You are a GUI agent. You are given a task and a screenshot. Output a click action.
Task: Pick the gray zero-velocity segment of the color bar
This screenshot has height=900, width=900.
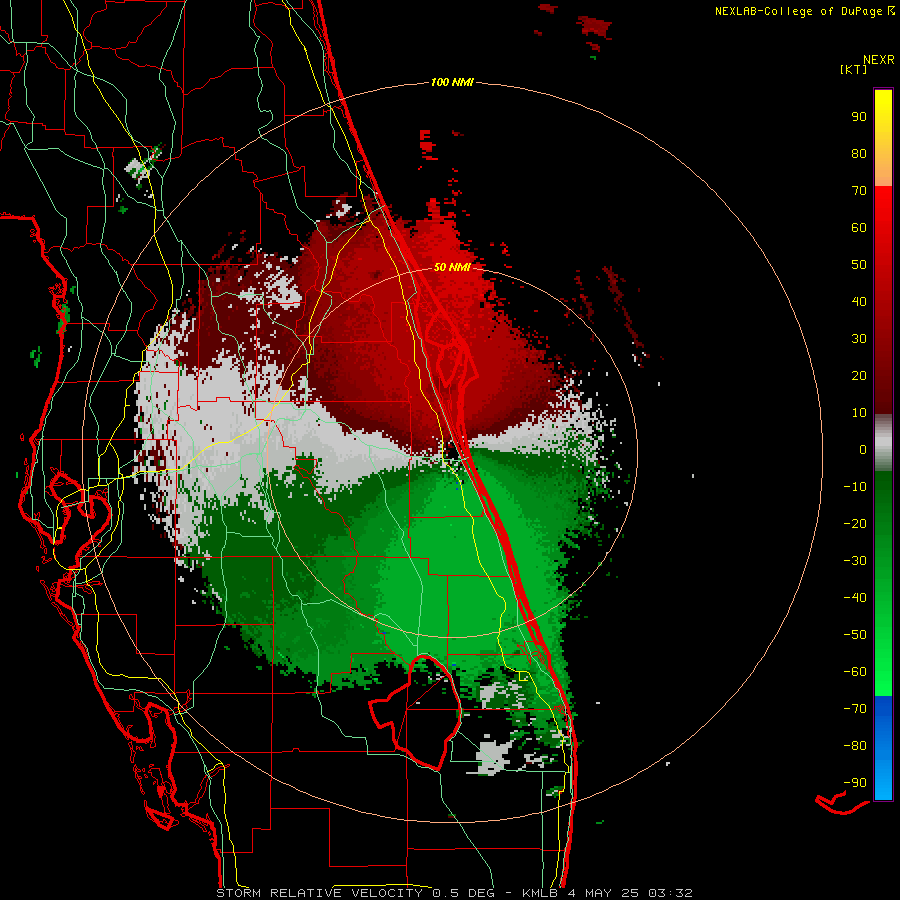[x=883, y=443]
